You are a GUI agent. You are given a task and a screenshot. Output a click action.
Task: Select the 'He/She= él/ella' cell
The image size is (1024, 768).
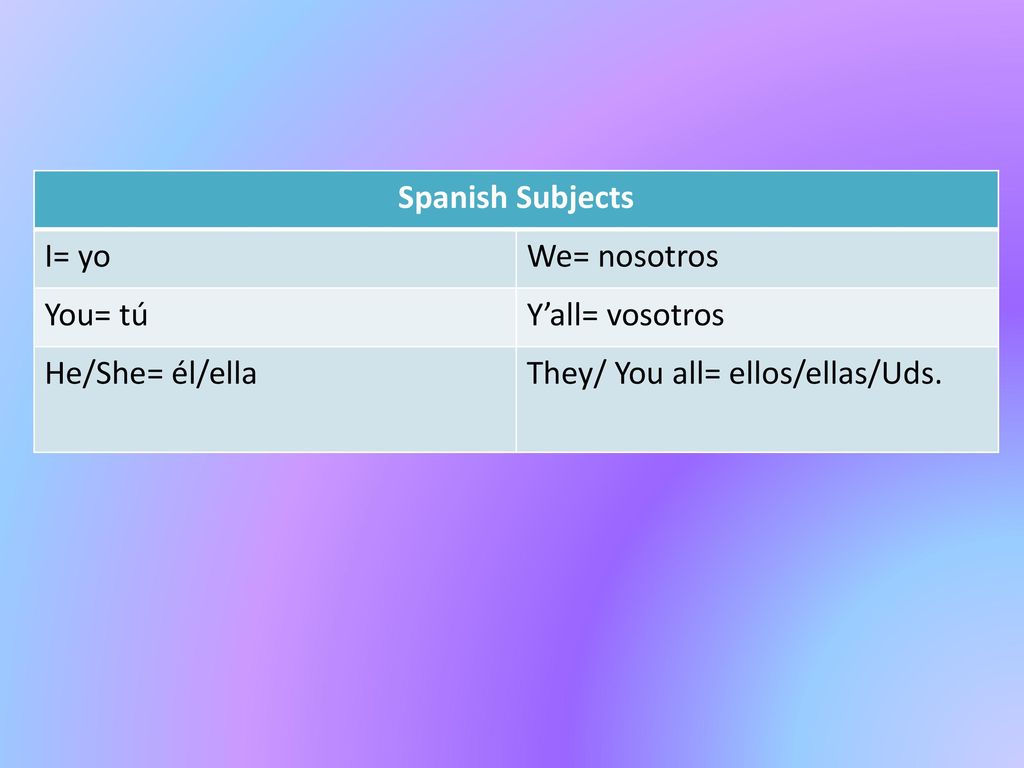point(275,400)
